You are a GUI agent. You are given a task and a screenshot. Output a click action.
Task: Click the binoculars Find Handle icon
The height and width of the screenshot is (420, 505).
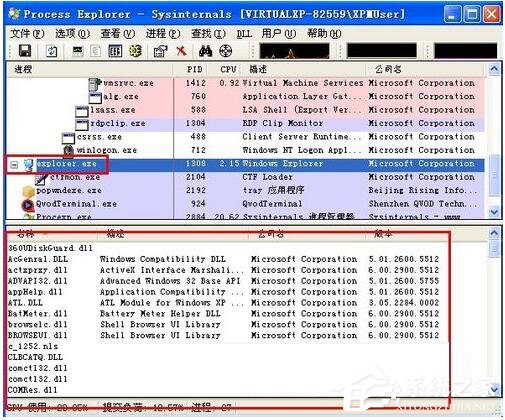(x=205, y=51)
